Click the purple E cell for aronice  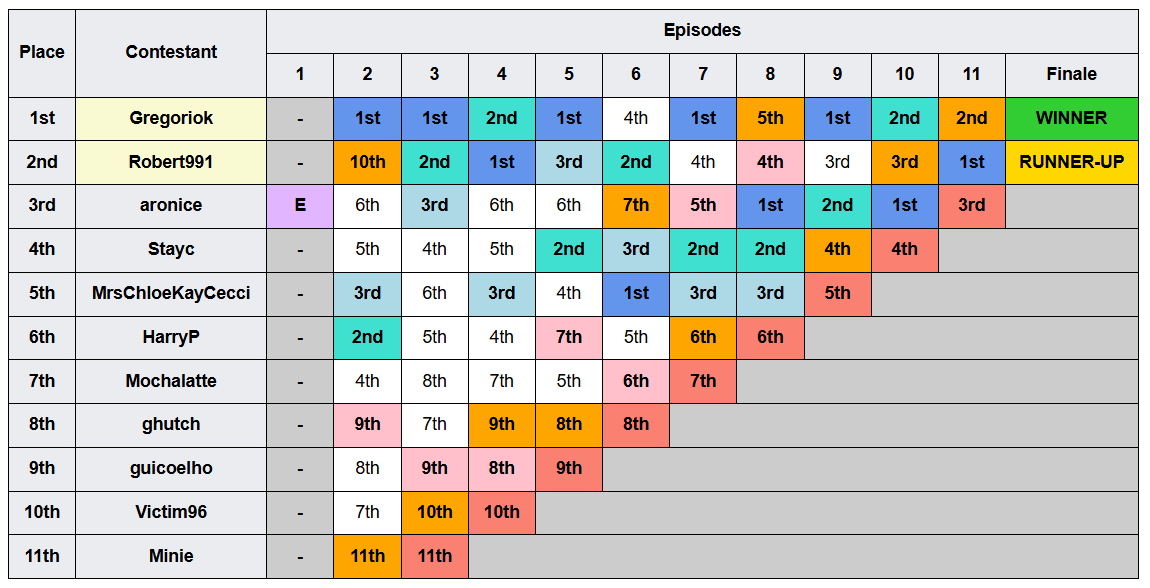click(x=300, y=206)
